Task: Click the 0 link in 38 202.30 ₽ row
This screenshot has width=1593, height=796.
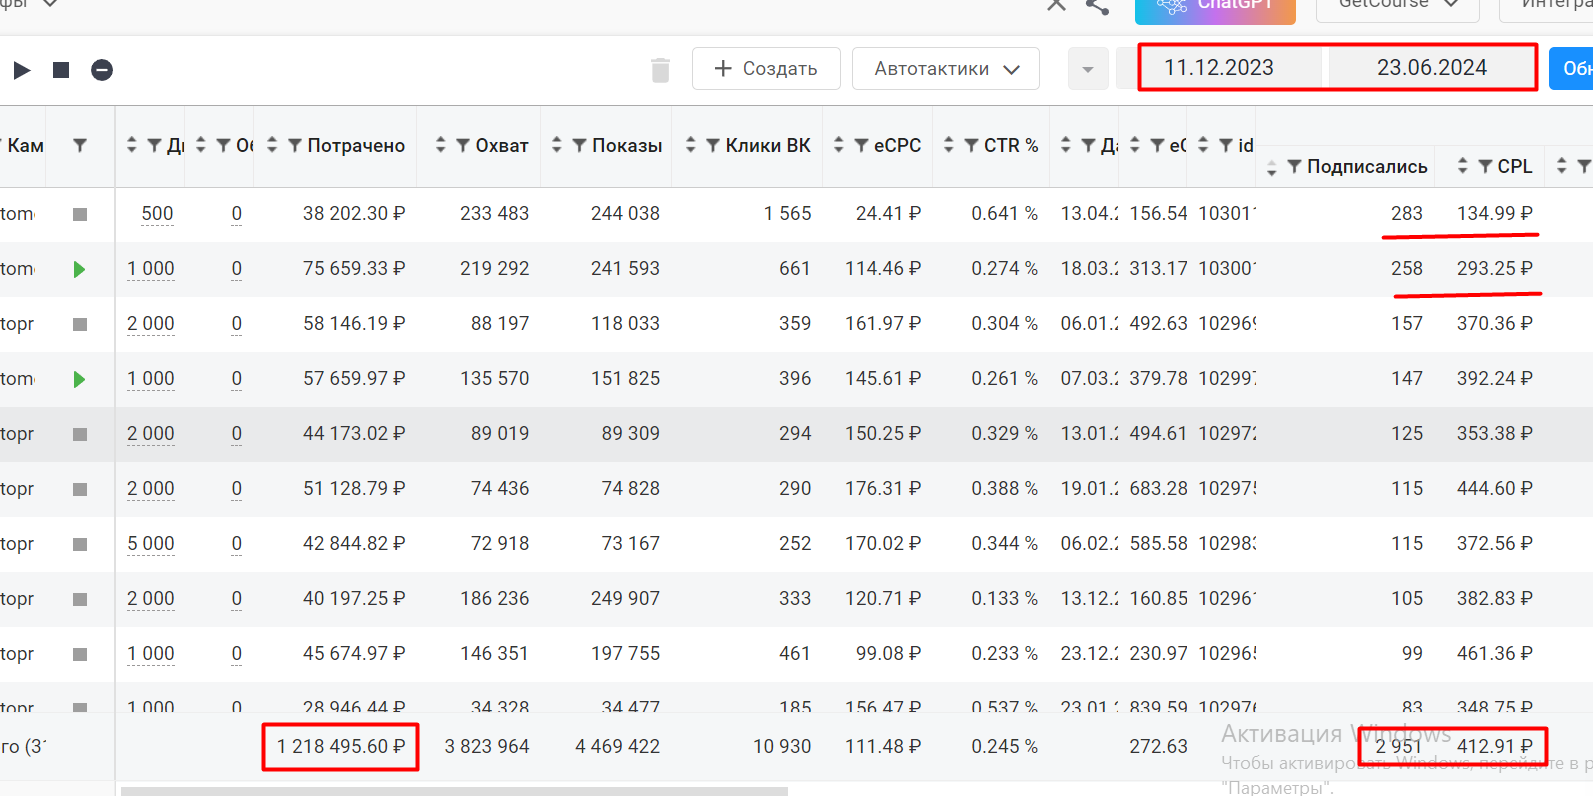Action: pyautogui.click(x=236, y=214)
